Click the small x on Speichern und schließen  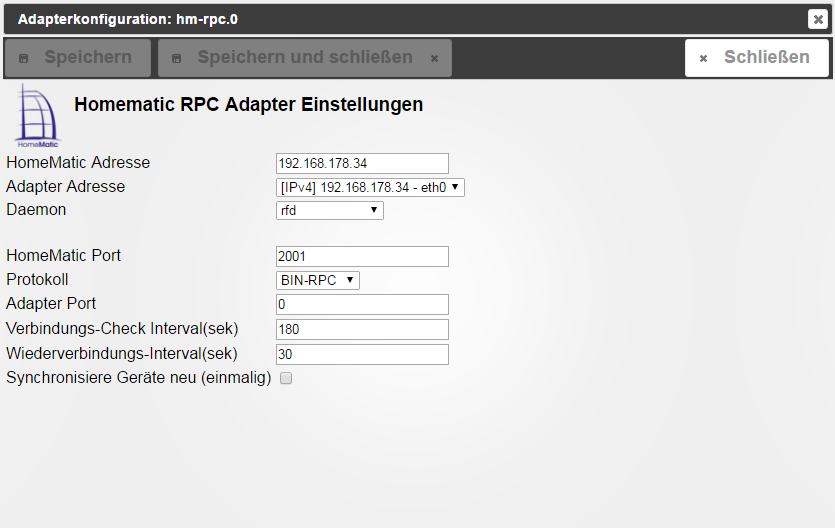(434, 59)
